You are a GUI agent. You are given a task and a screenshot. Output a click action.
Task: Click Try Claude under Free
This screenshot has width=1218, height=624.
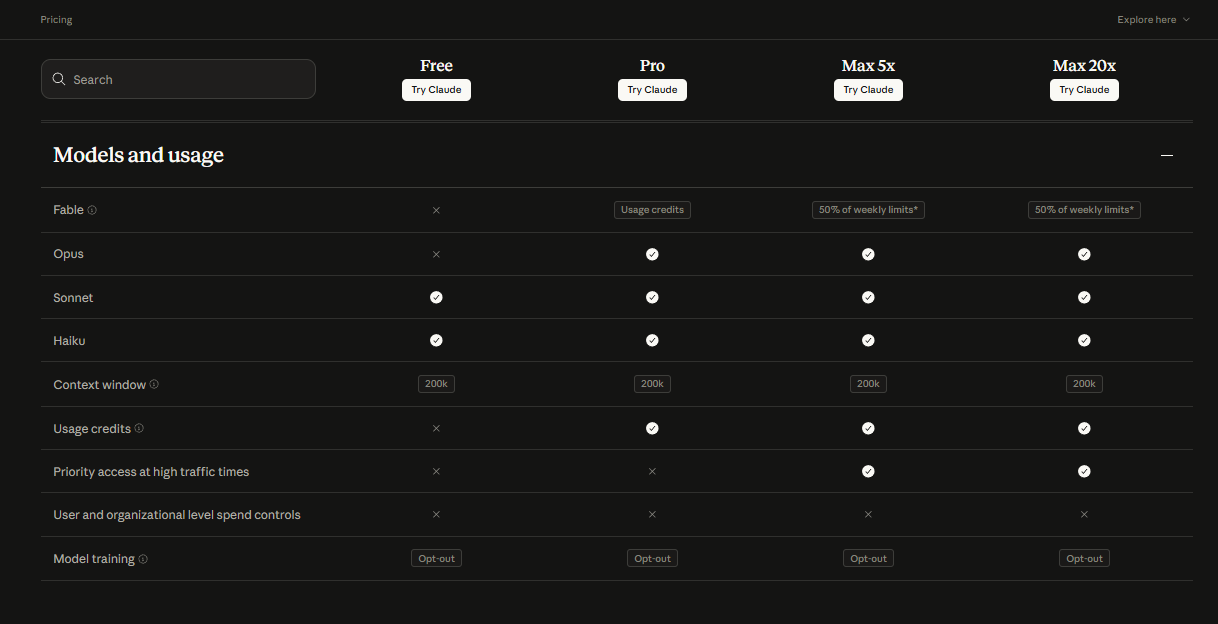tap(436, 90)
